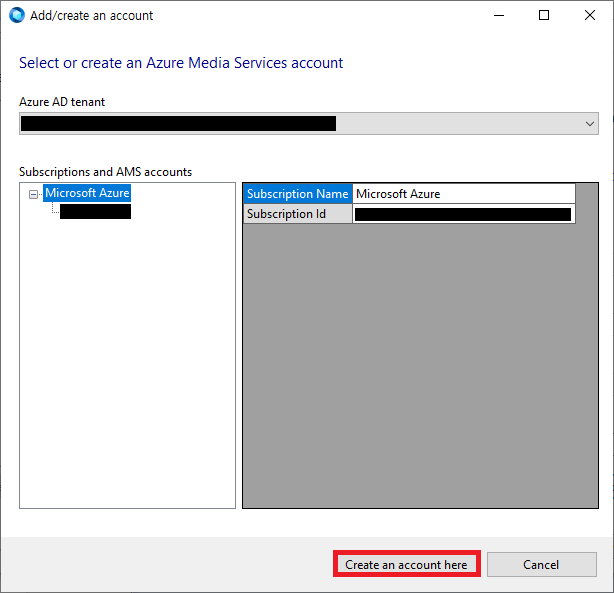Collapse the Microsoft Azure tree node

pyautogui.click(x=34, y=194)
